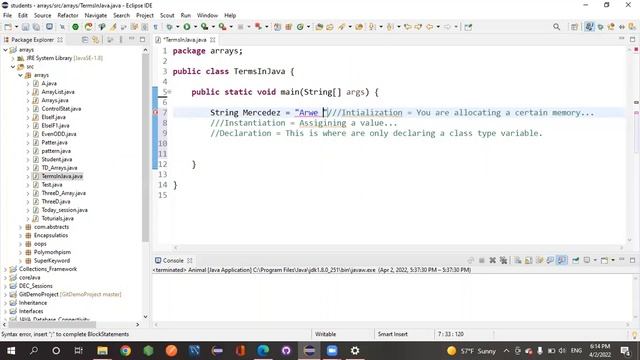This screenshot has width=640, height=360.
Task: Select the Inheritance project
Action: [x=33, y=303]
